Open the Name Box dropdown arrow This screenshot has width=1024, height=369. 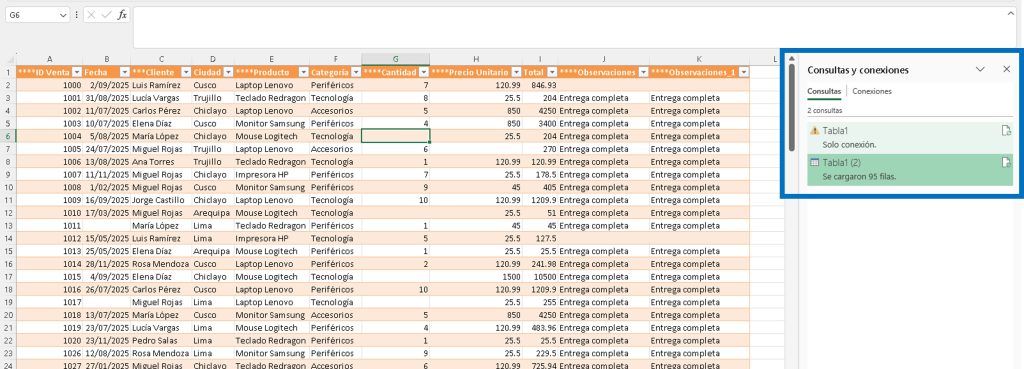coord(63,14)
